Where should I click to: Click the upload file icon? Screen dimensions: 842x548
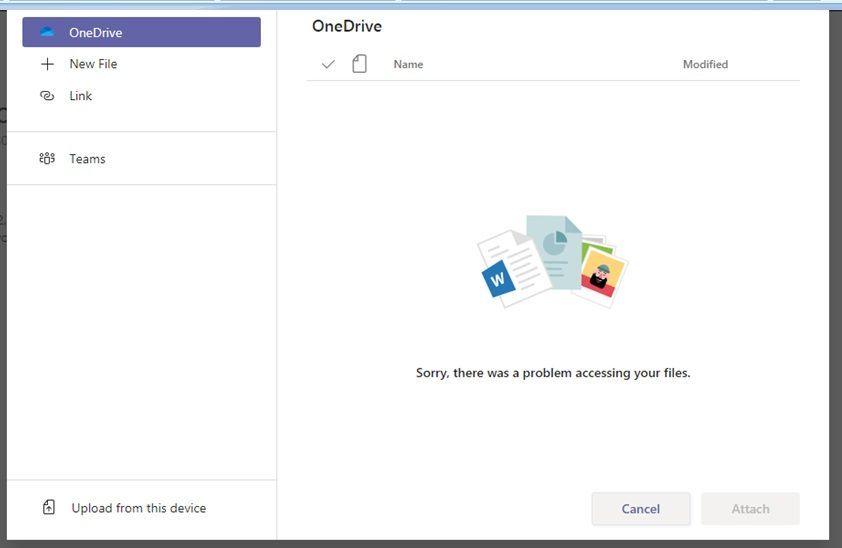49,507
